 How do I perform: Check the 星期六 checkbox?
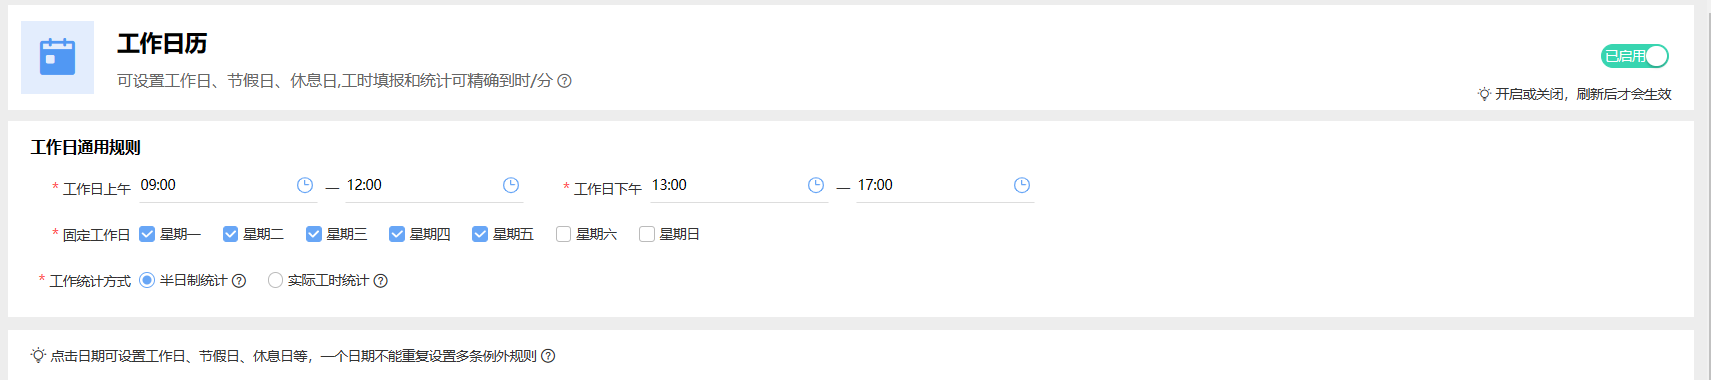(x=563, y=234)
